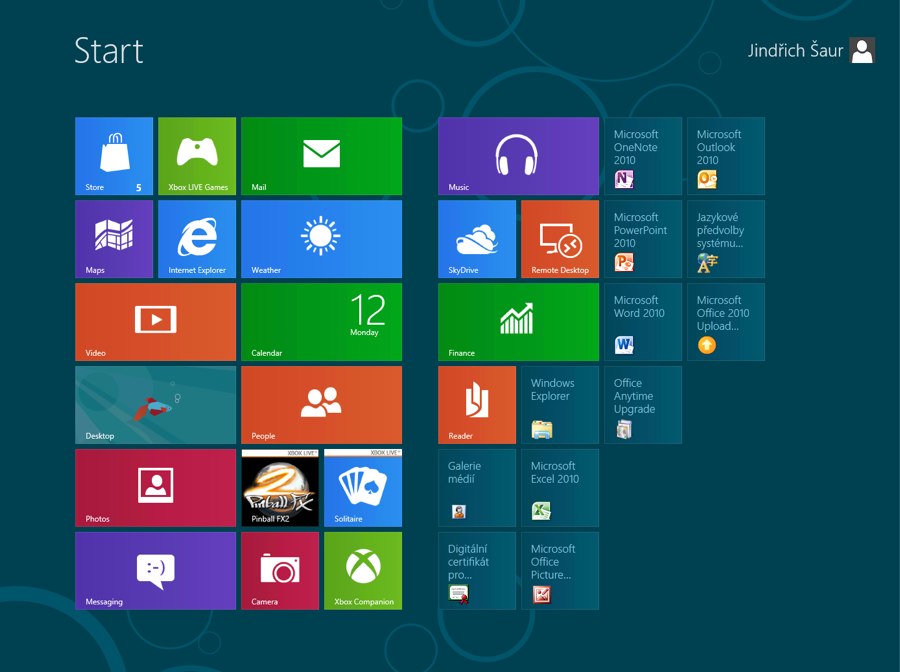Image resolution: width=900 pixels, height=672 pixels.
Task: Open Calendar tile showing Monday 12
Action: click(321, 321)
